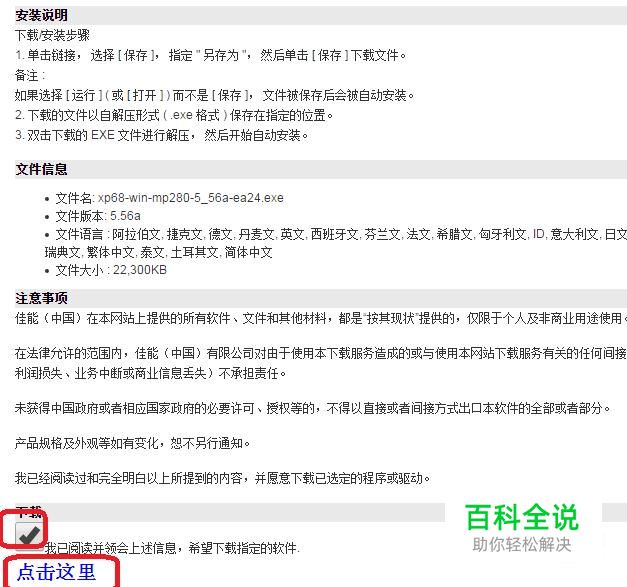Click the green 百科全说 watermark logo

tap(522, 517)
